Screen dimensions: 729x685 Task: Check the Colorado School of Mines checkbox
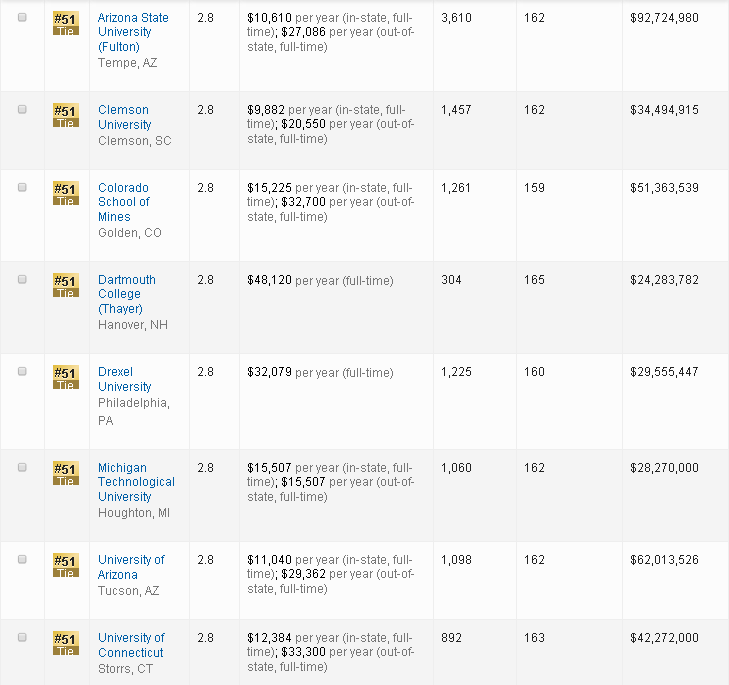pos(22,188)
